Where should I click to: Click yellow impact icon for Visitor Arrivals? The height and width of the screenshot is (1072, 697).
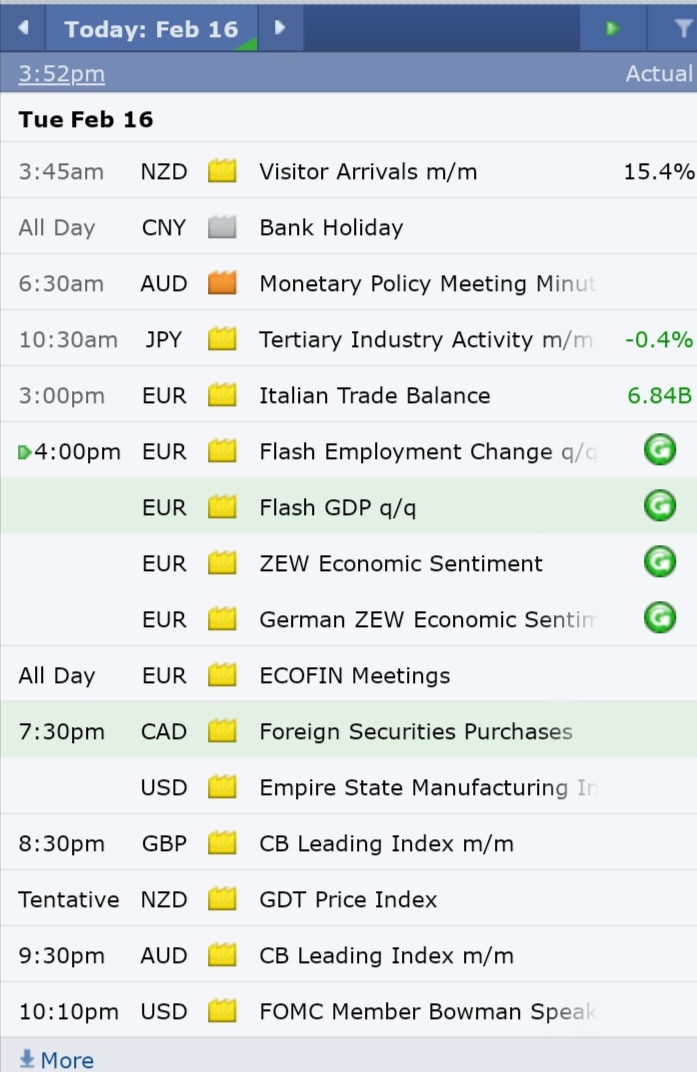point(222,171)
